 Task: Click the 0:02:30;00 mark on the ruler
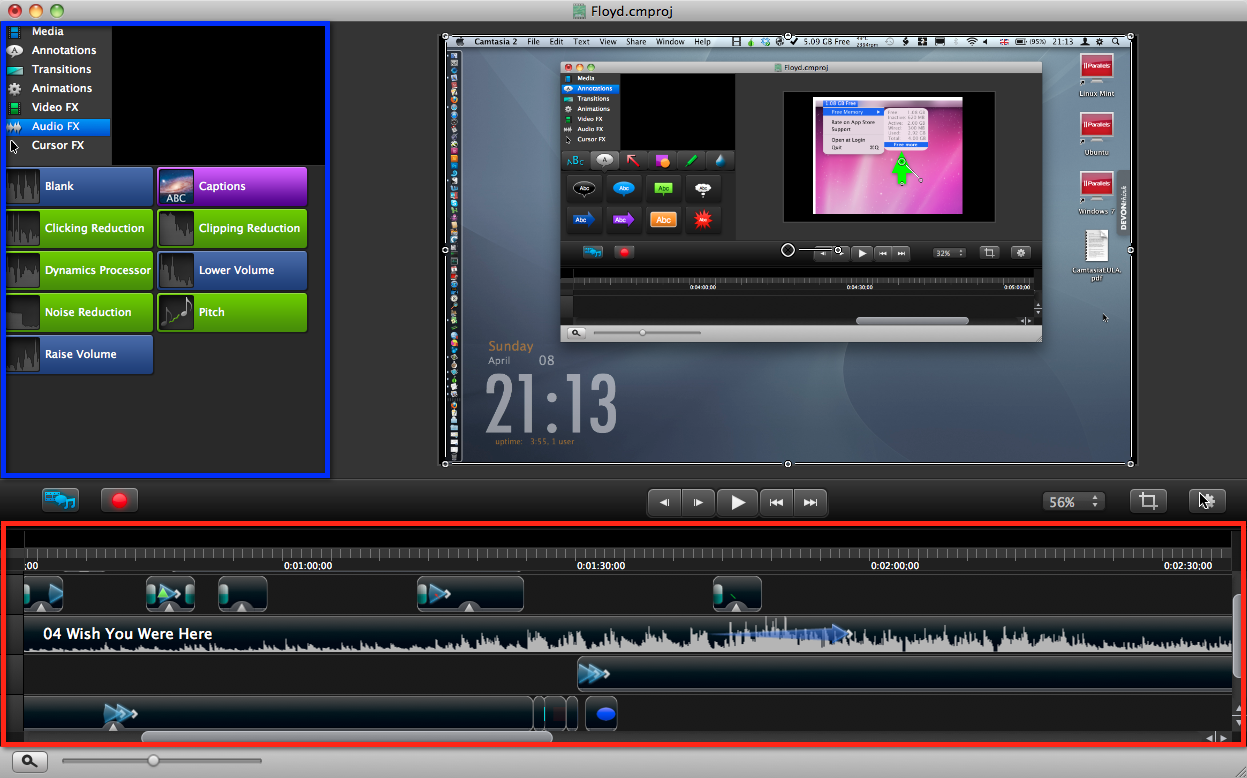pyautogui.click(x=1188, y=565)
